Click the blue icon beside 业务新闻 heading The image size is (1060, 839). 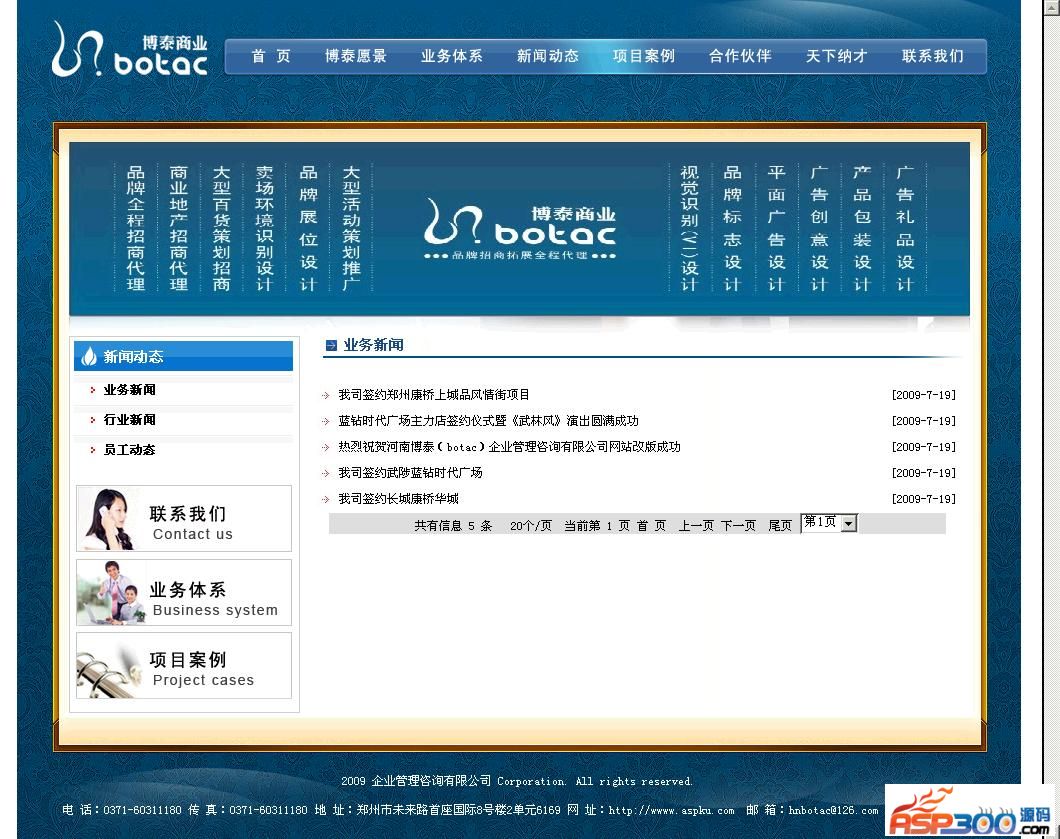click(331, 345)
